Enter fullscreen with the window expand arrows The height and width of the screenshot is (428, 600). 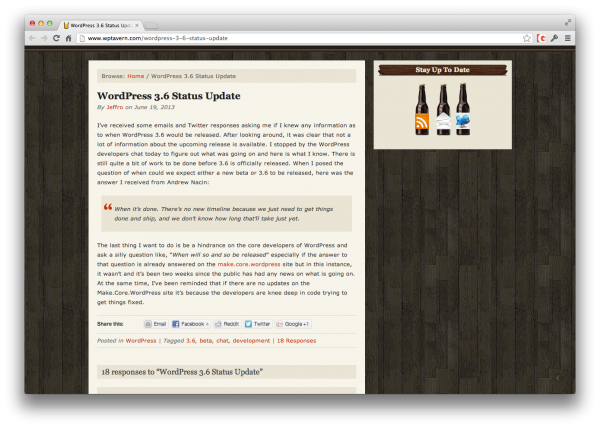pos(568,23)
